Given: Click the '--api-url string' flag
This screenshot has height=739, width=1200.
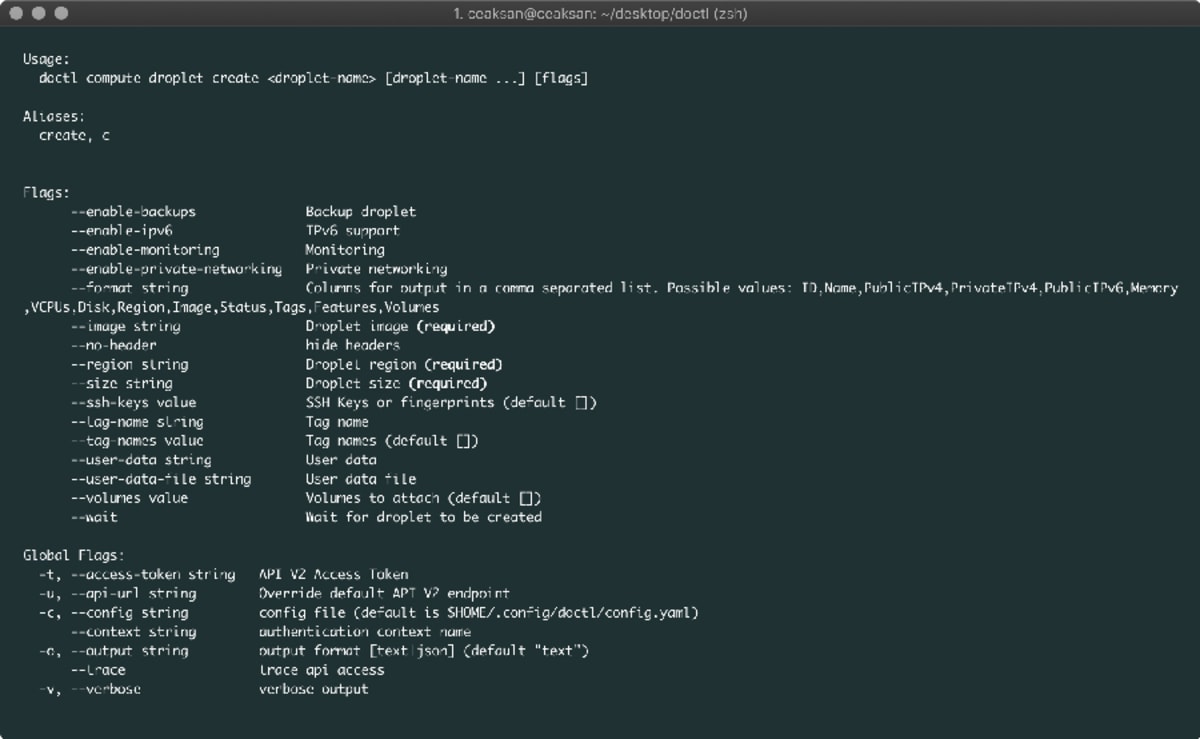Looking at the screenshot, I should coord(133,593).
